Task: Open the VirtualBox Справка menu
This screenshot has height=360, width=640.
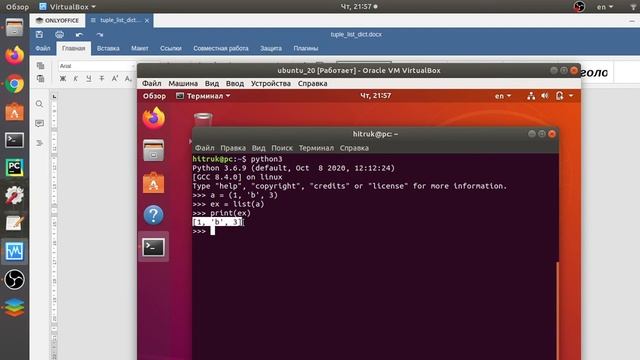Action: (312, 83)
